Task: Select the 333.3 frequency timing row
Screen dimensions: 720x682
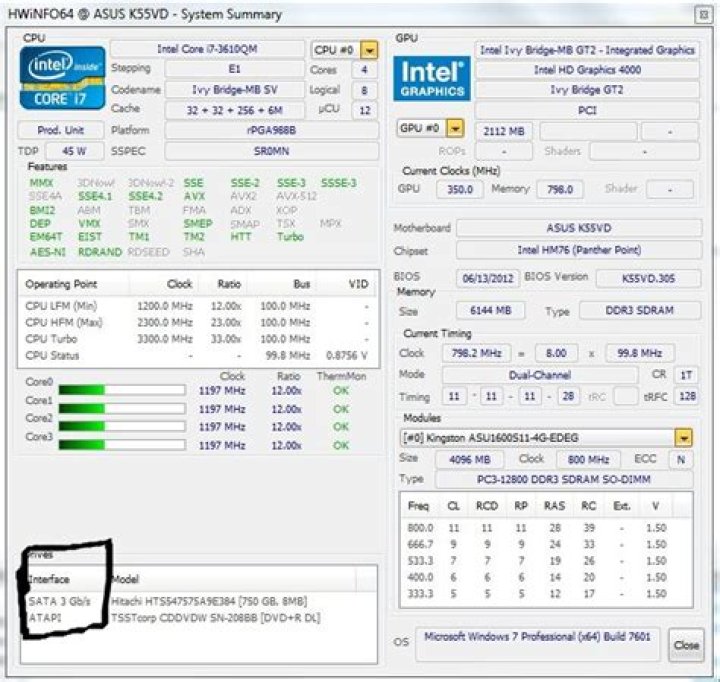Action: click(x=546, y=594)
